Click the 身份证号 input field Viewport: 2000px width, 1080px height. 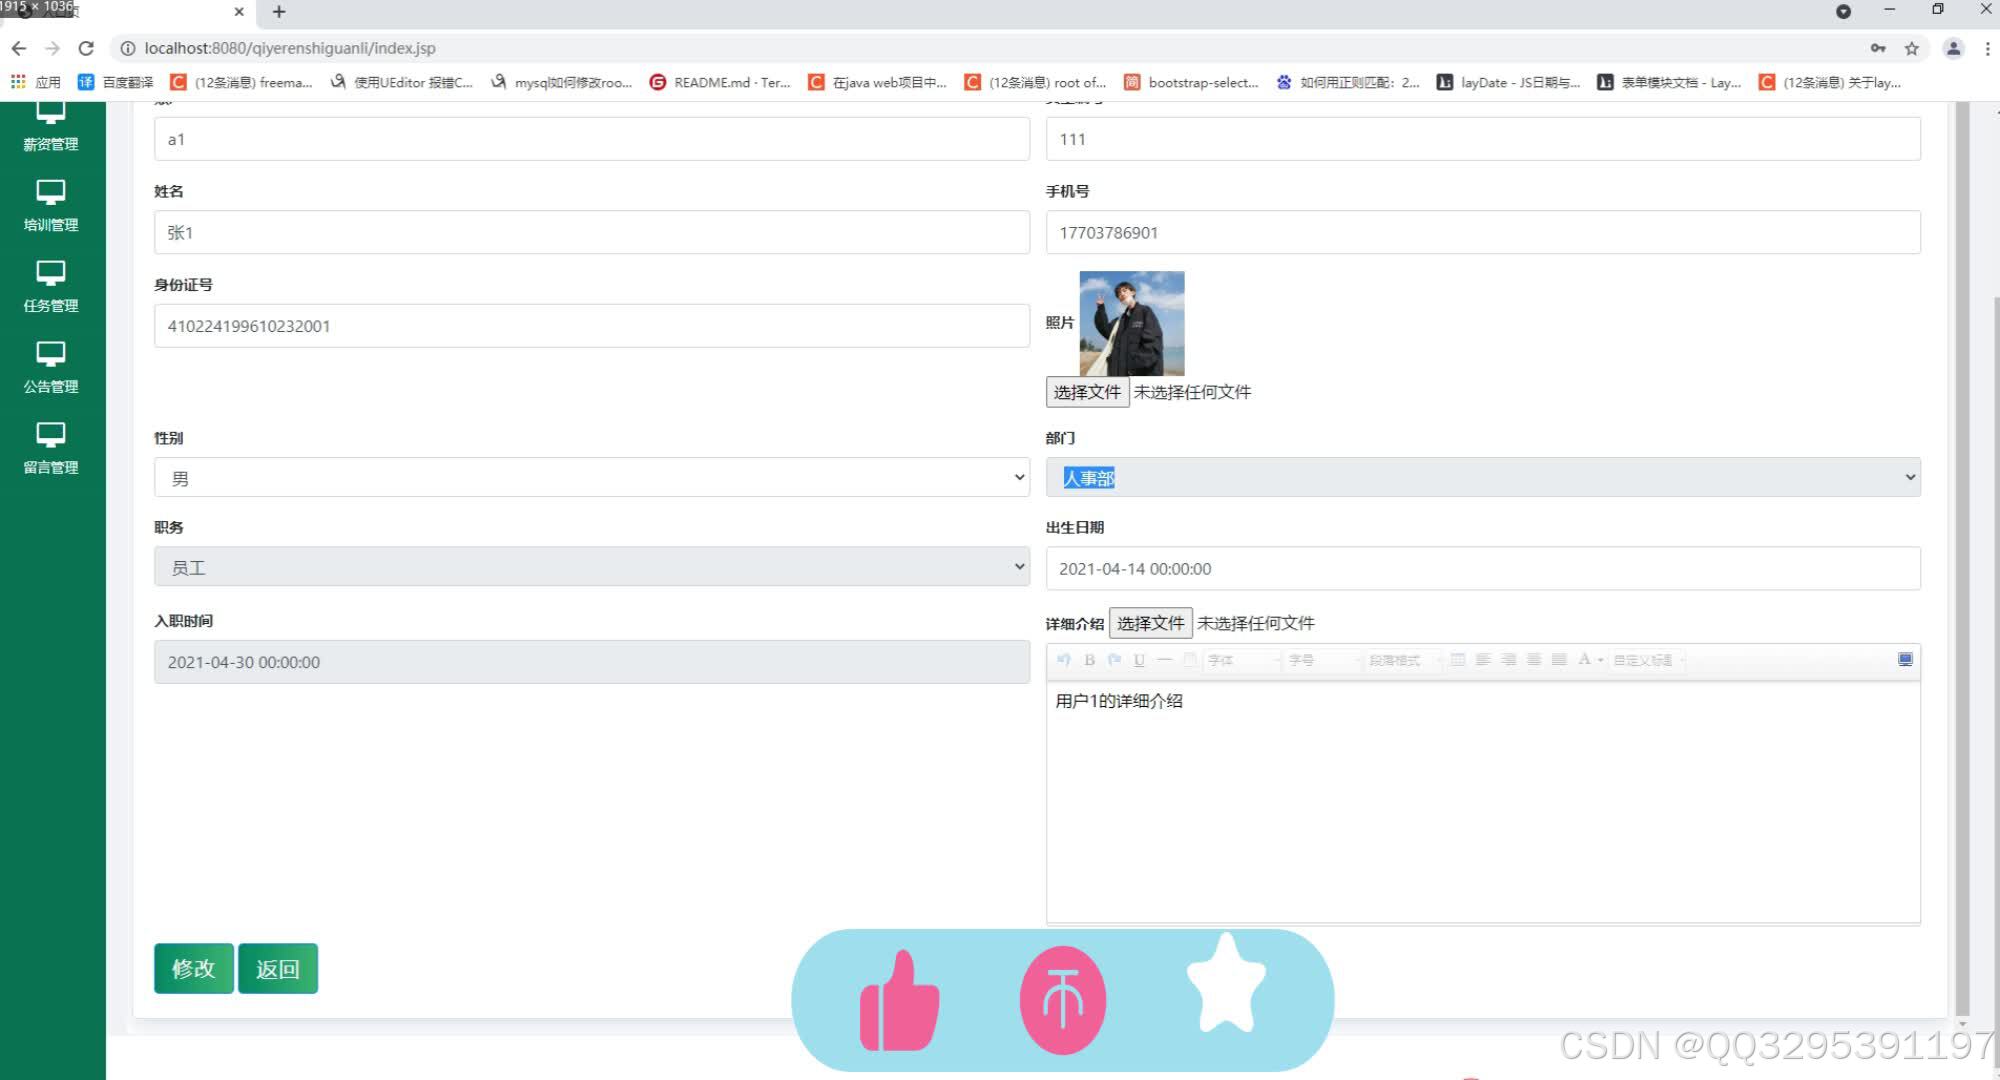[592, 326]
